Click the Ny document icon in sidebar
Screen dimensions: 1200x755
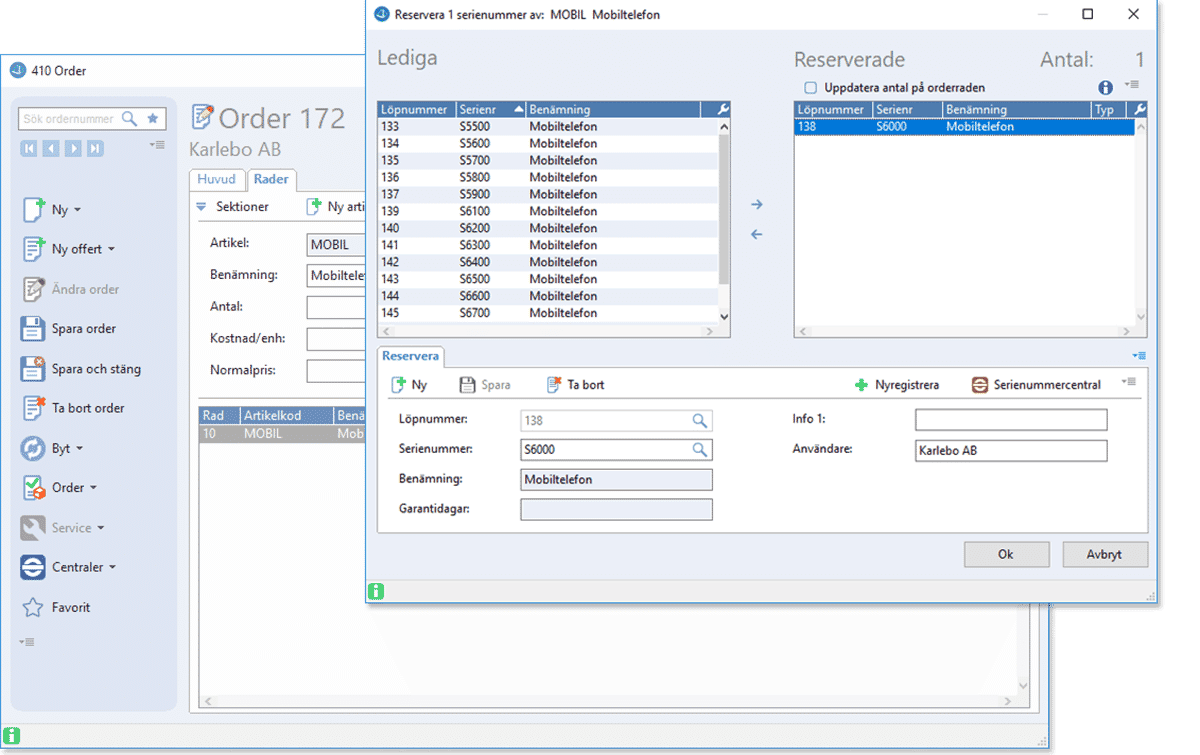(x=33, y=210)
